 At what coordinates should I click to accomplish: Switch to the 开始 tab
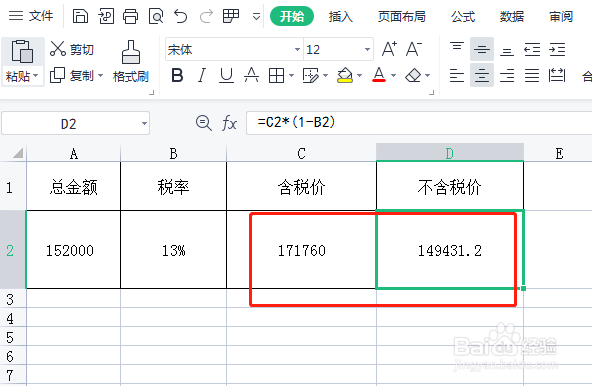292,16
